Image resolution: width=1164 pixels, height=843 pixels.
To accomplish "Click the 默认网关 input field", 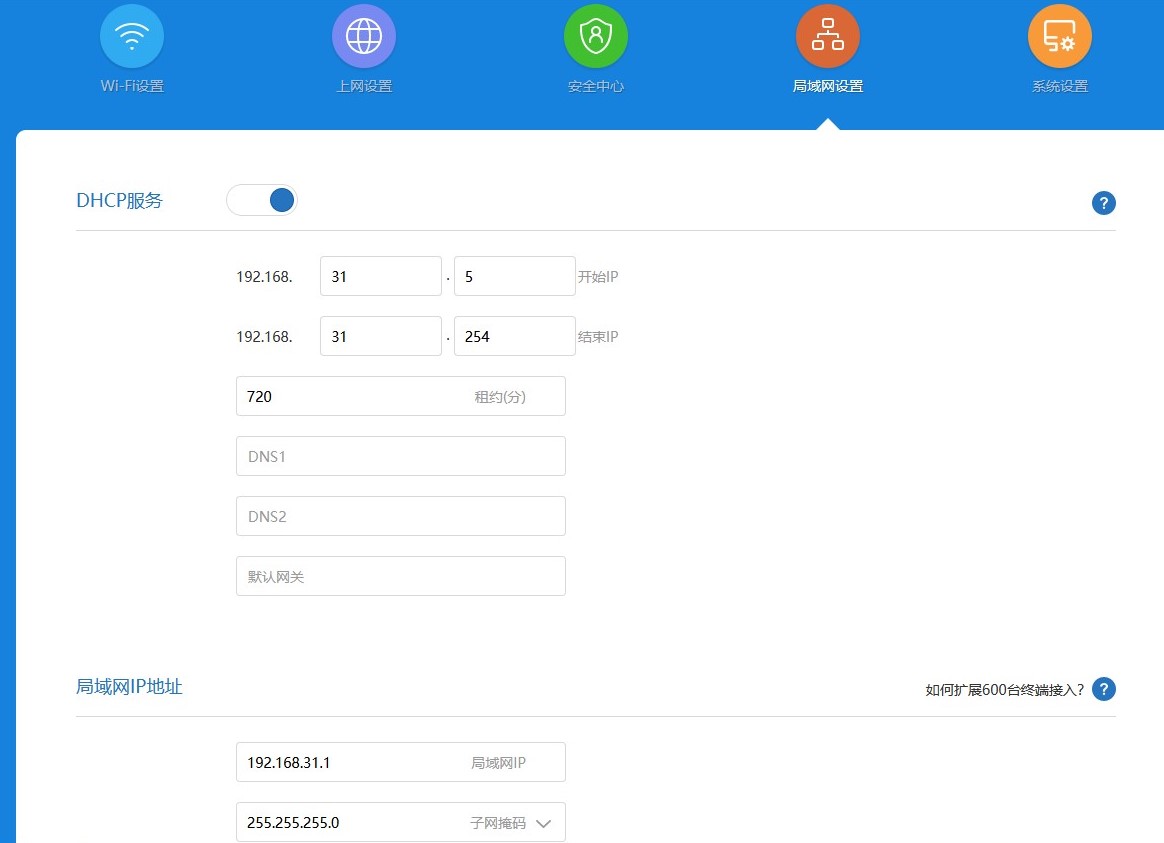I will [x=400, y=576].
